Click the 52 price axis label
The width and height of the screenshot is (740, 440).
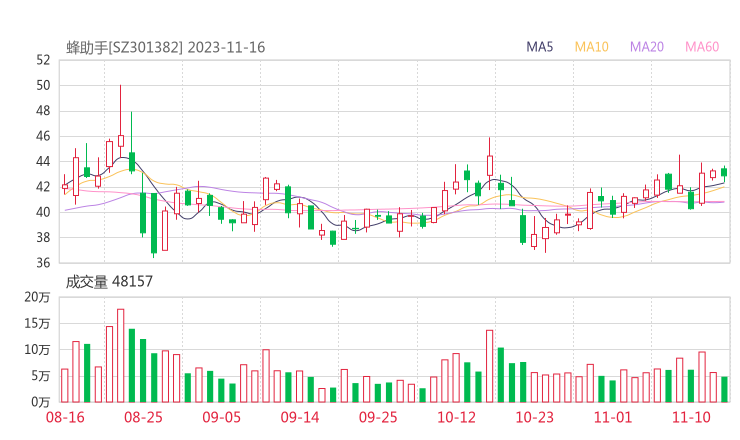pos(43,60)
